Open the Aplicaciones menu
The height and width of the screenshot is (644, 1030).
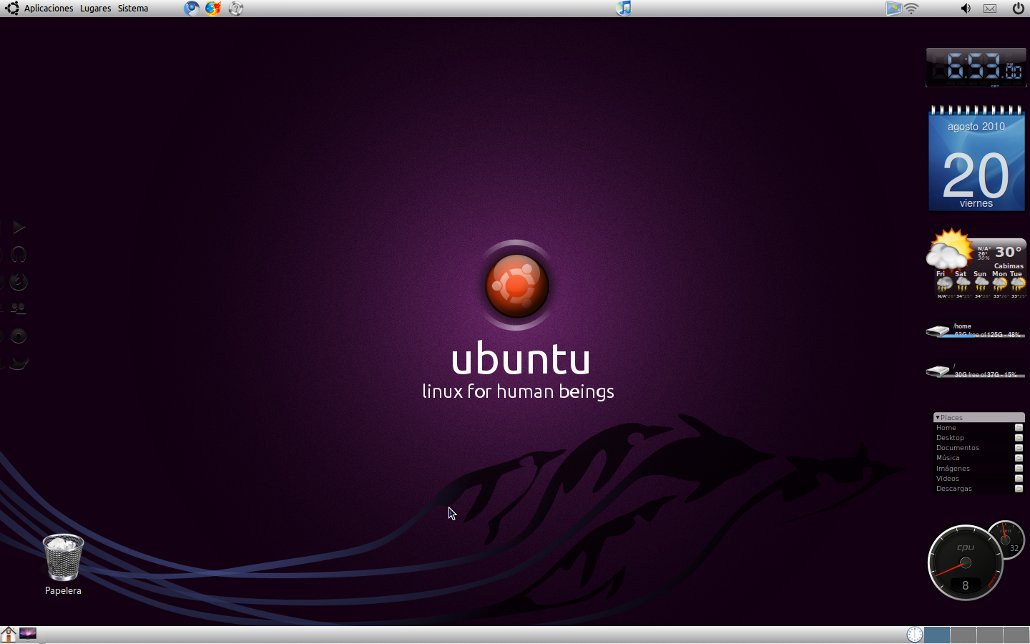pyautogui.click(x=49, y=9)
